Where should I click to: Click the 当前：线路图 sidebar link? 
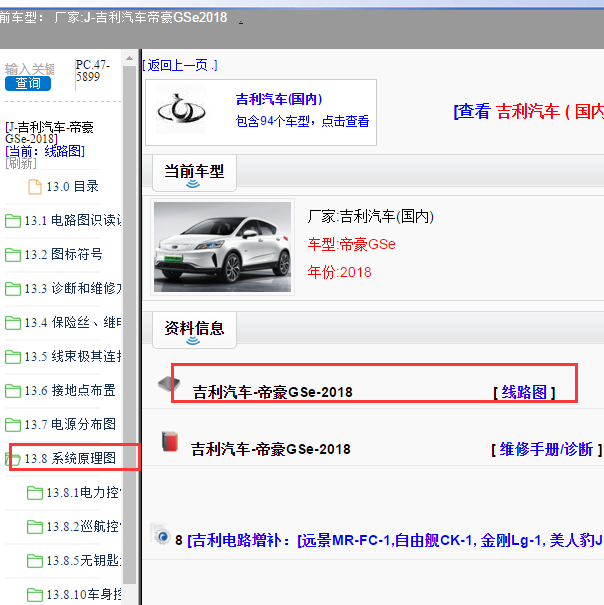(x=45, y=151)
